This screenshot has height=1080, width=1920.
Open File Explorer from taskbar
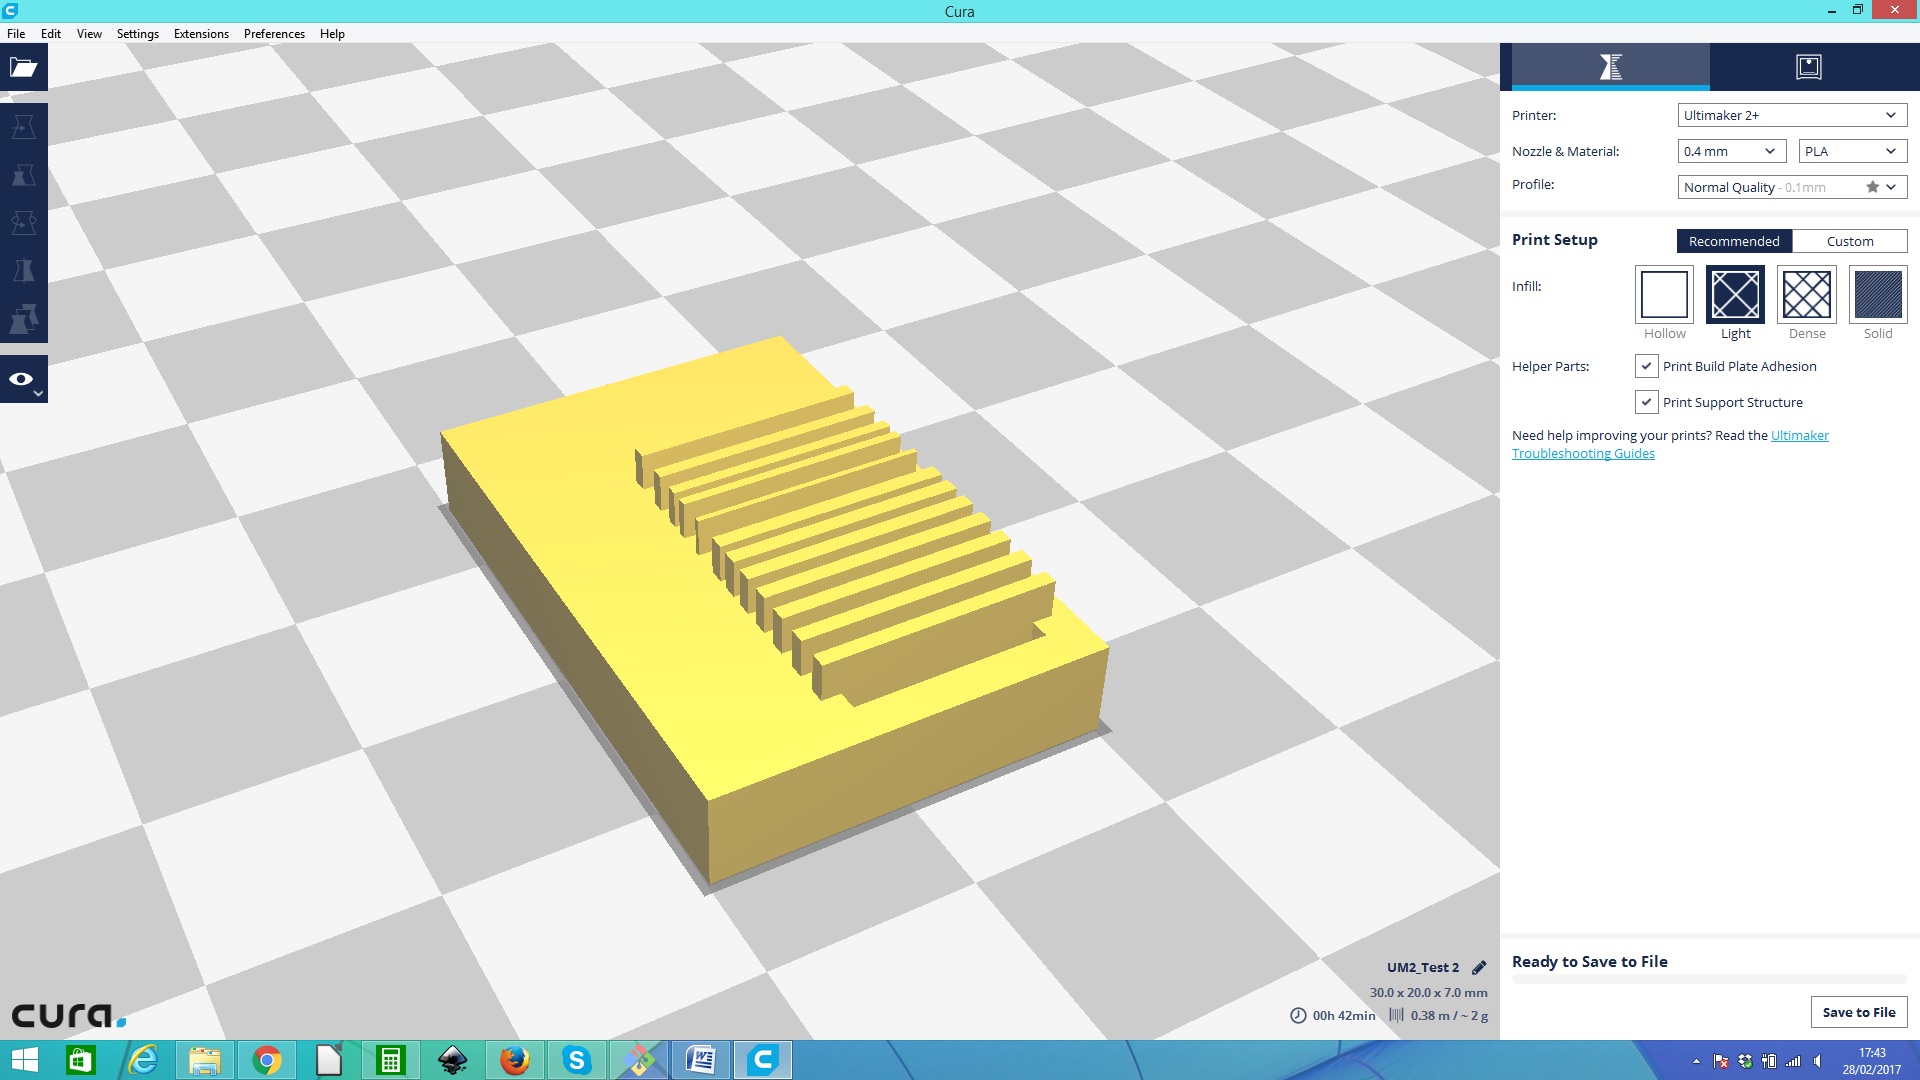coord(205,1060)
